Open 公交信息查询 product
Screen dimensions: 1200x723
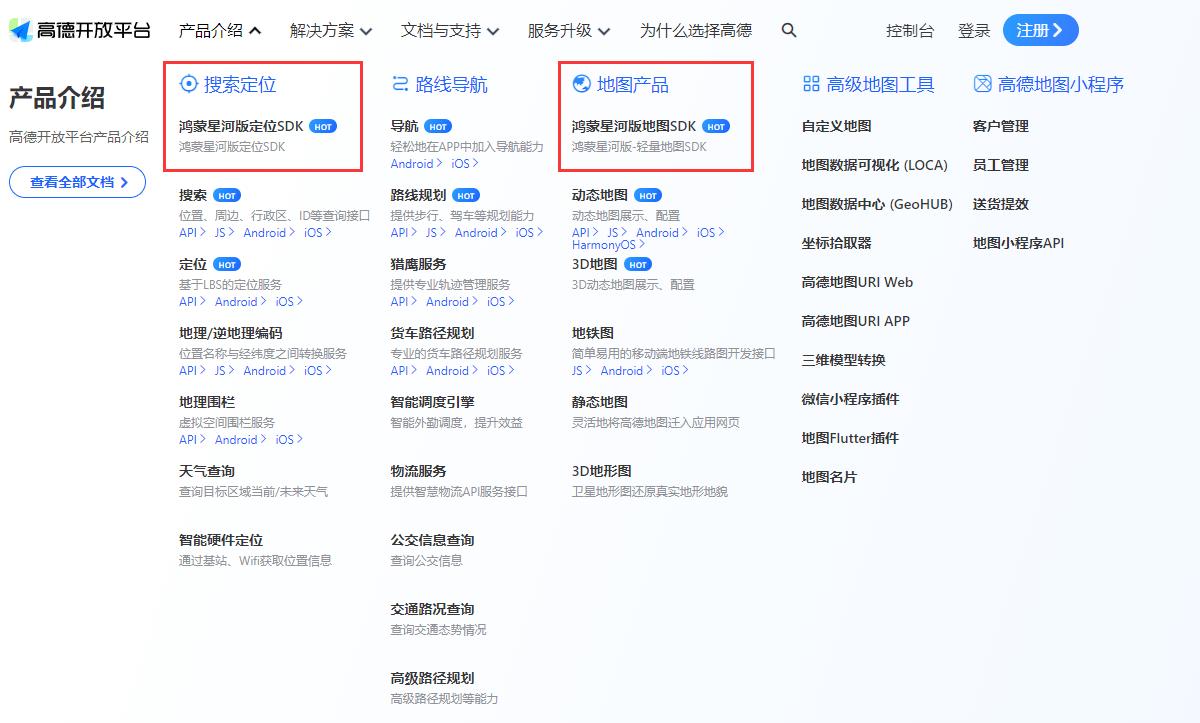point(432,540)
